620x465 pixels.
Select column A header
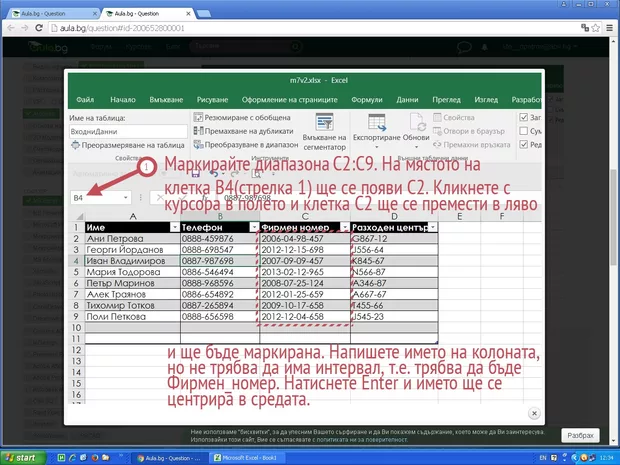coord(133,216)
